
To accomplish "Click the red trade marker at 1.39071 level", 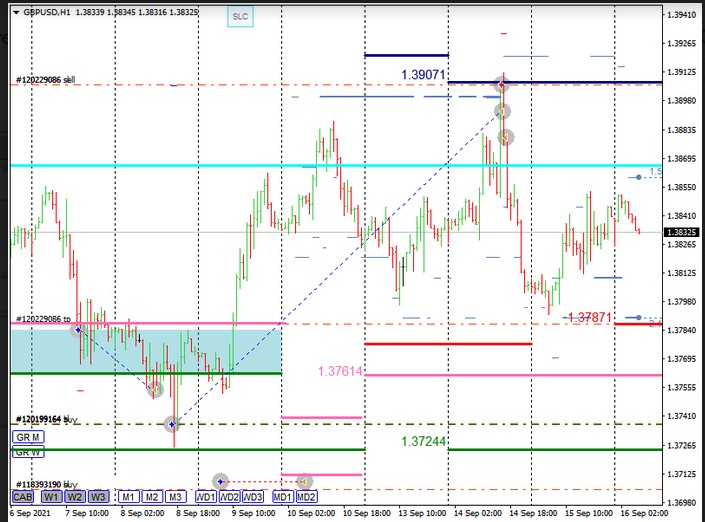I will click(x=502, y=85).
